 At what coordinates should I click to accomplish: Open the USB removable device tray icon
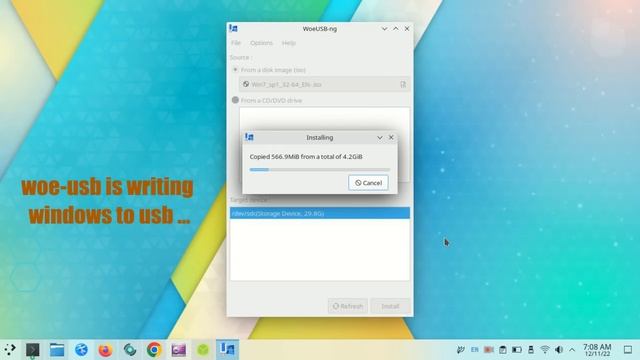[531, 350]
